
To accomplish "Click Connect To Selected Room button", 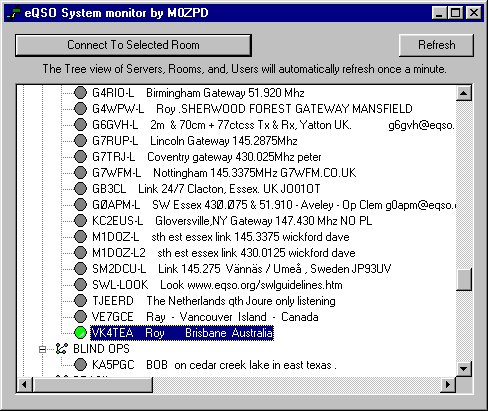I will pos(133,45).
